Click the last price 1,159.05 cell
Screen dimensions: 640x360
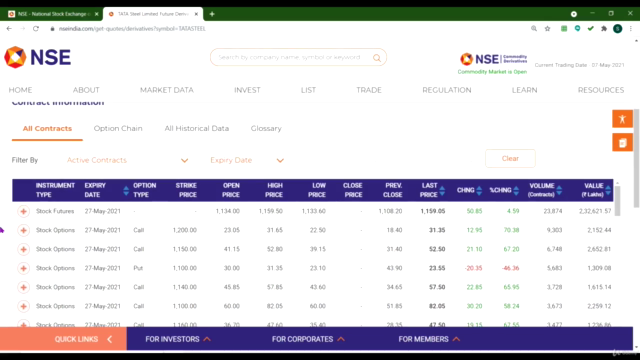pyautogui.click(x=433, y=211)
